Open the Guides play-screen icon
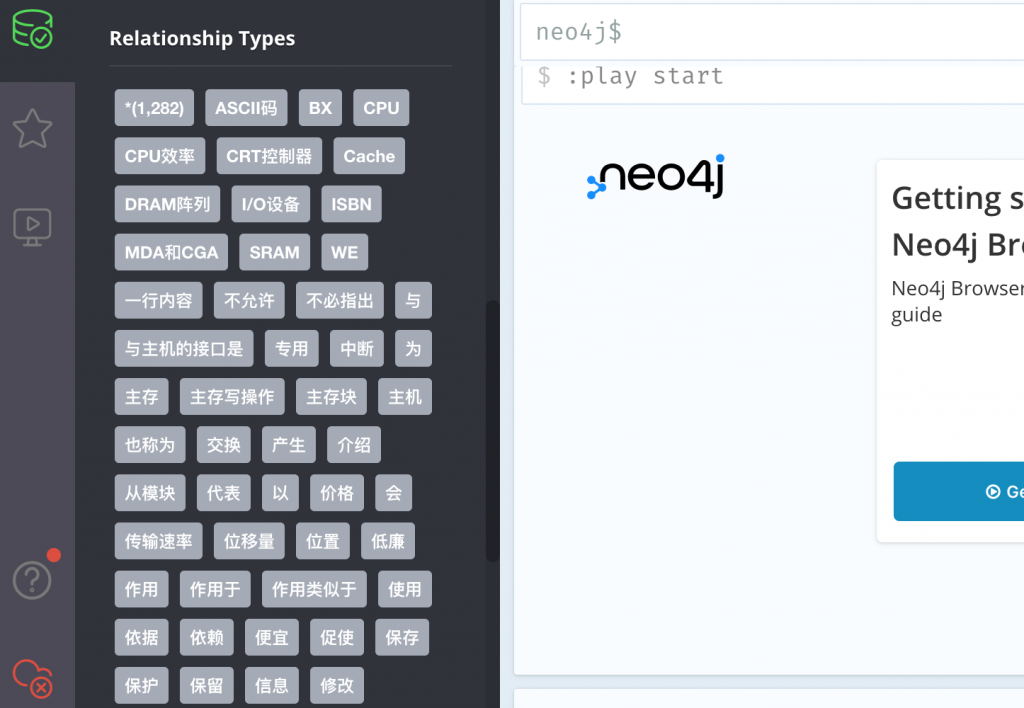 [32, 227]
